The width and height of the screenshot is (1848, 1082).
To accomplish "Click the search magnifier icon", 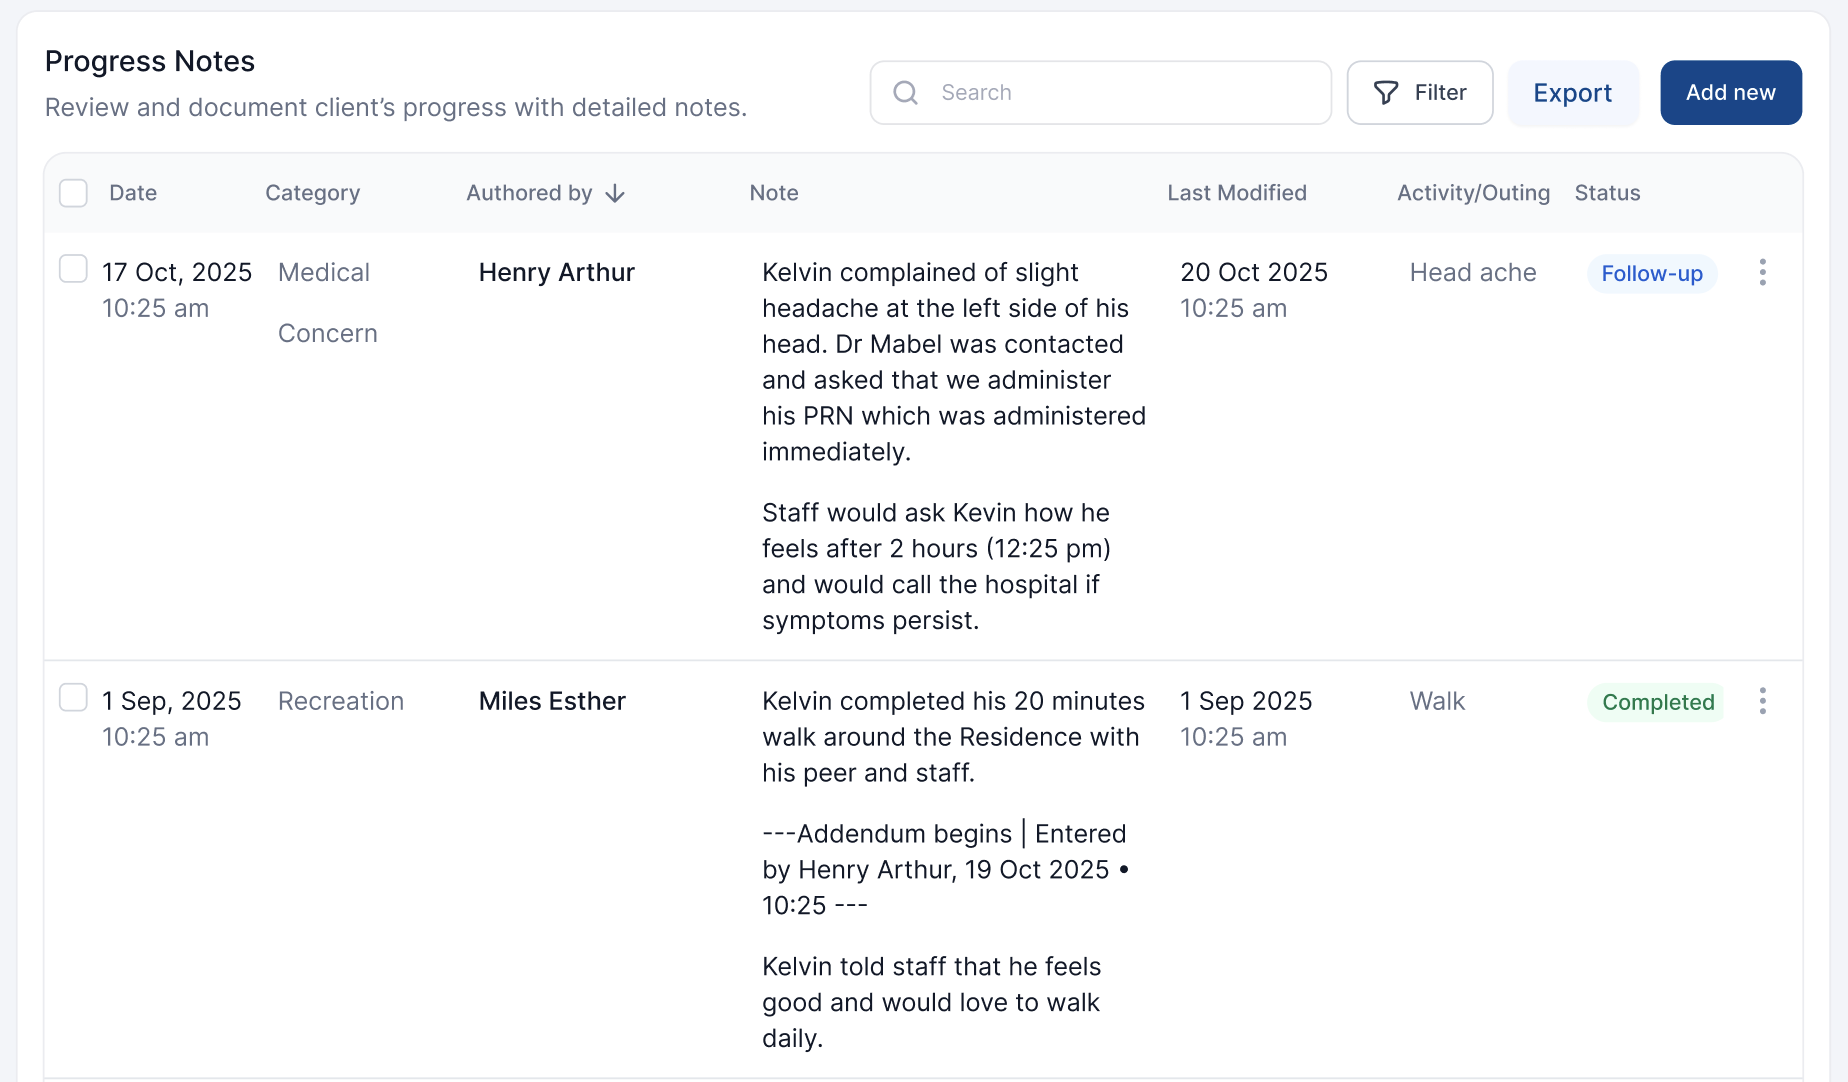I will click(x=906, y=93).
